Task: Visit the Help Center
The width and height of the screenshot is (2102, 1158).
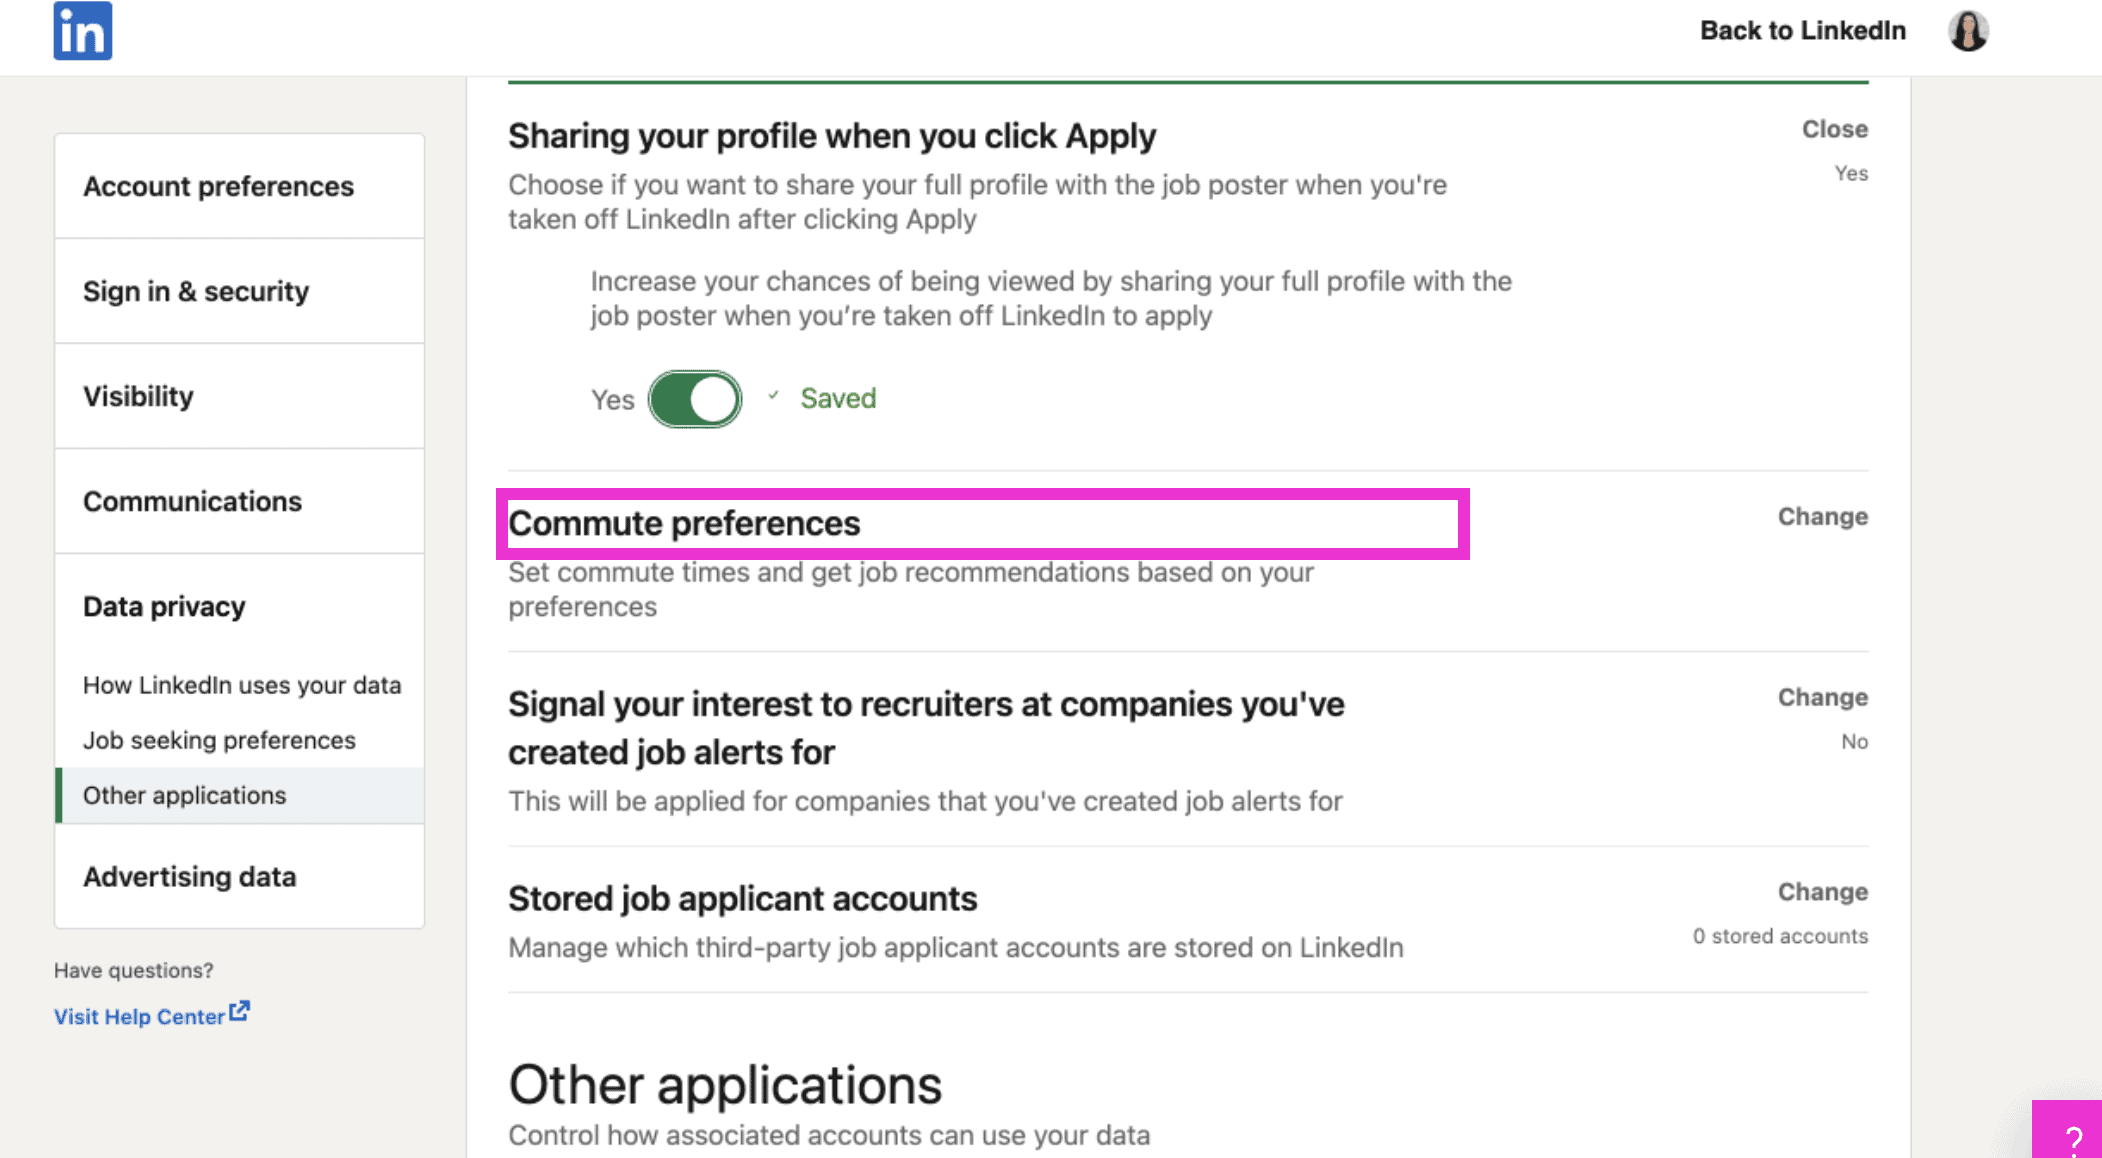Action: point(139,1016)
